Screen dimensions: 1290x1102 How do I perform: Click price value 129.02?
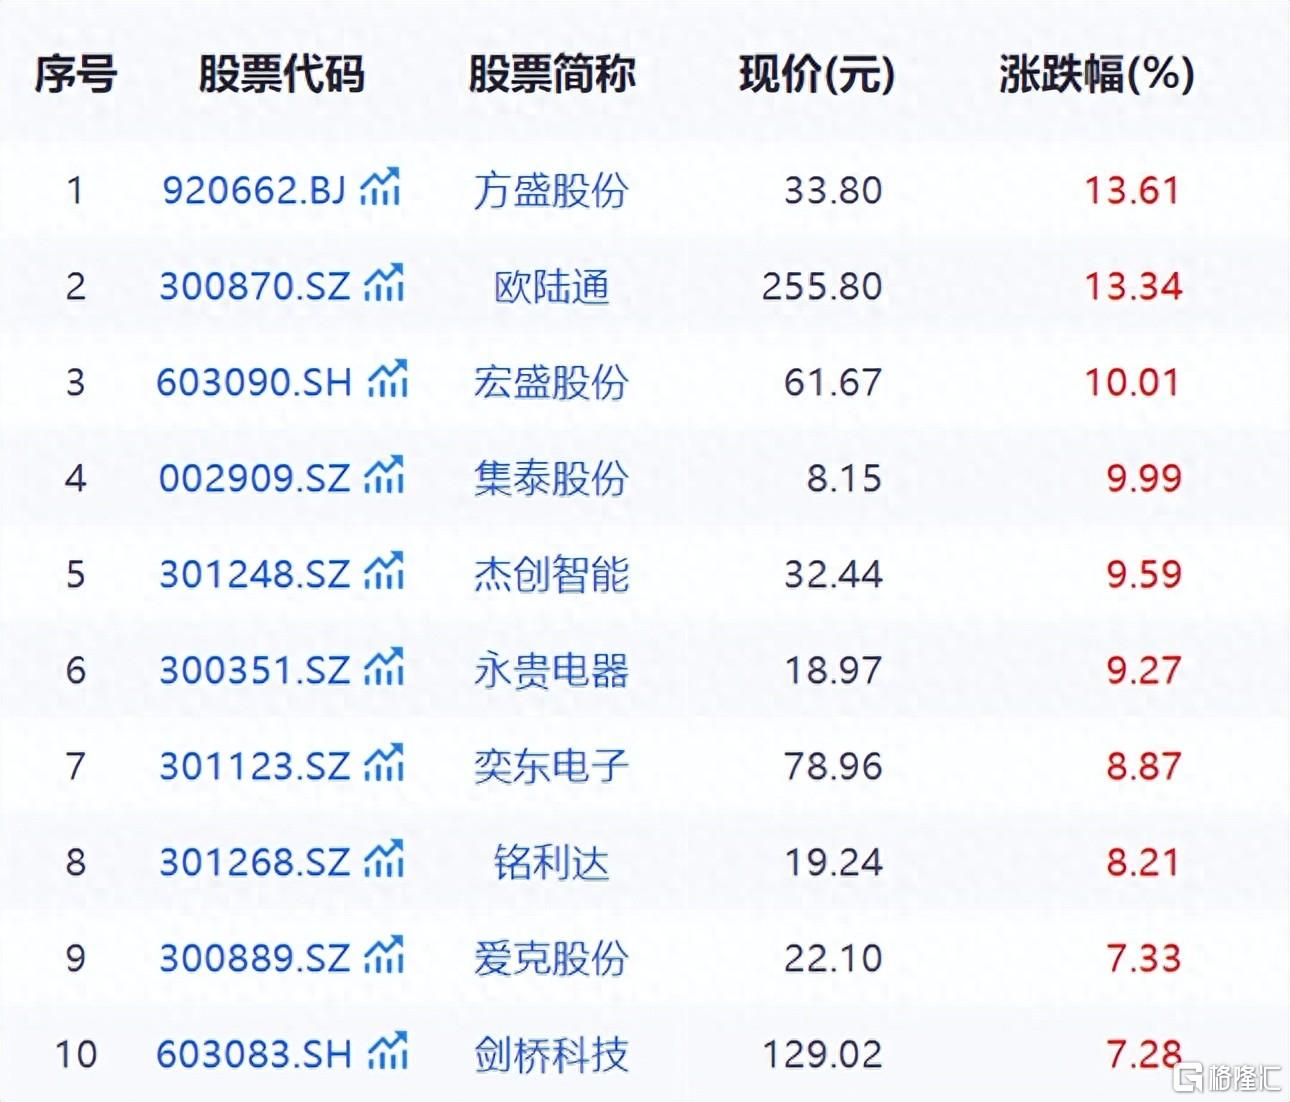pos(822,1055)
